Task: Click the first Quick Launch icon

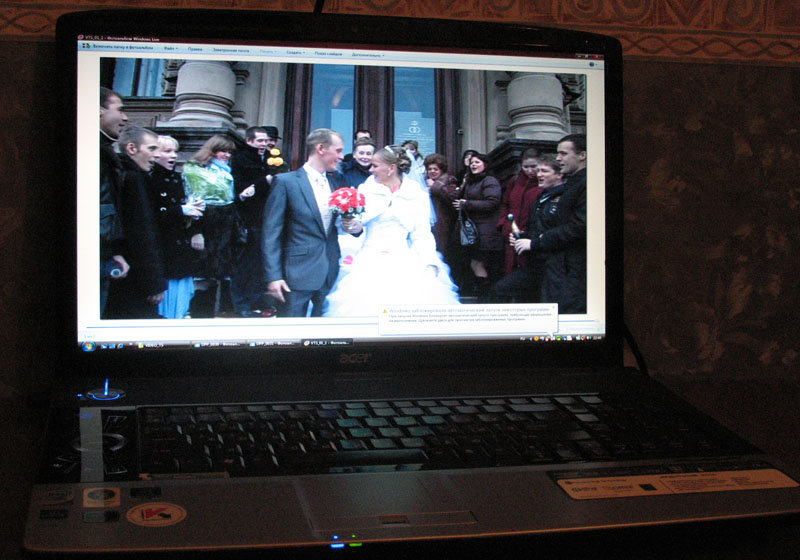Action: [103, 345]
